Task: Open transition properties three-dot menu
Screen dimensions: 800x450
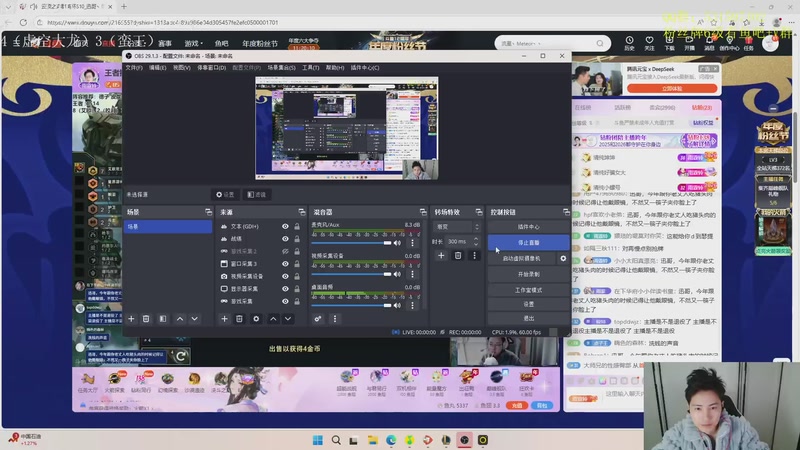Action: (x=474, y=256)
